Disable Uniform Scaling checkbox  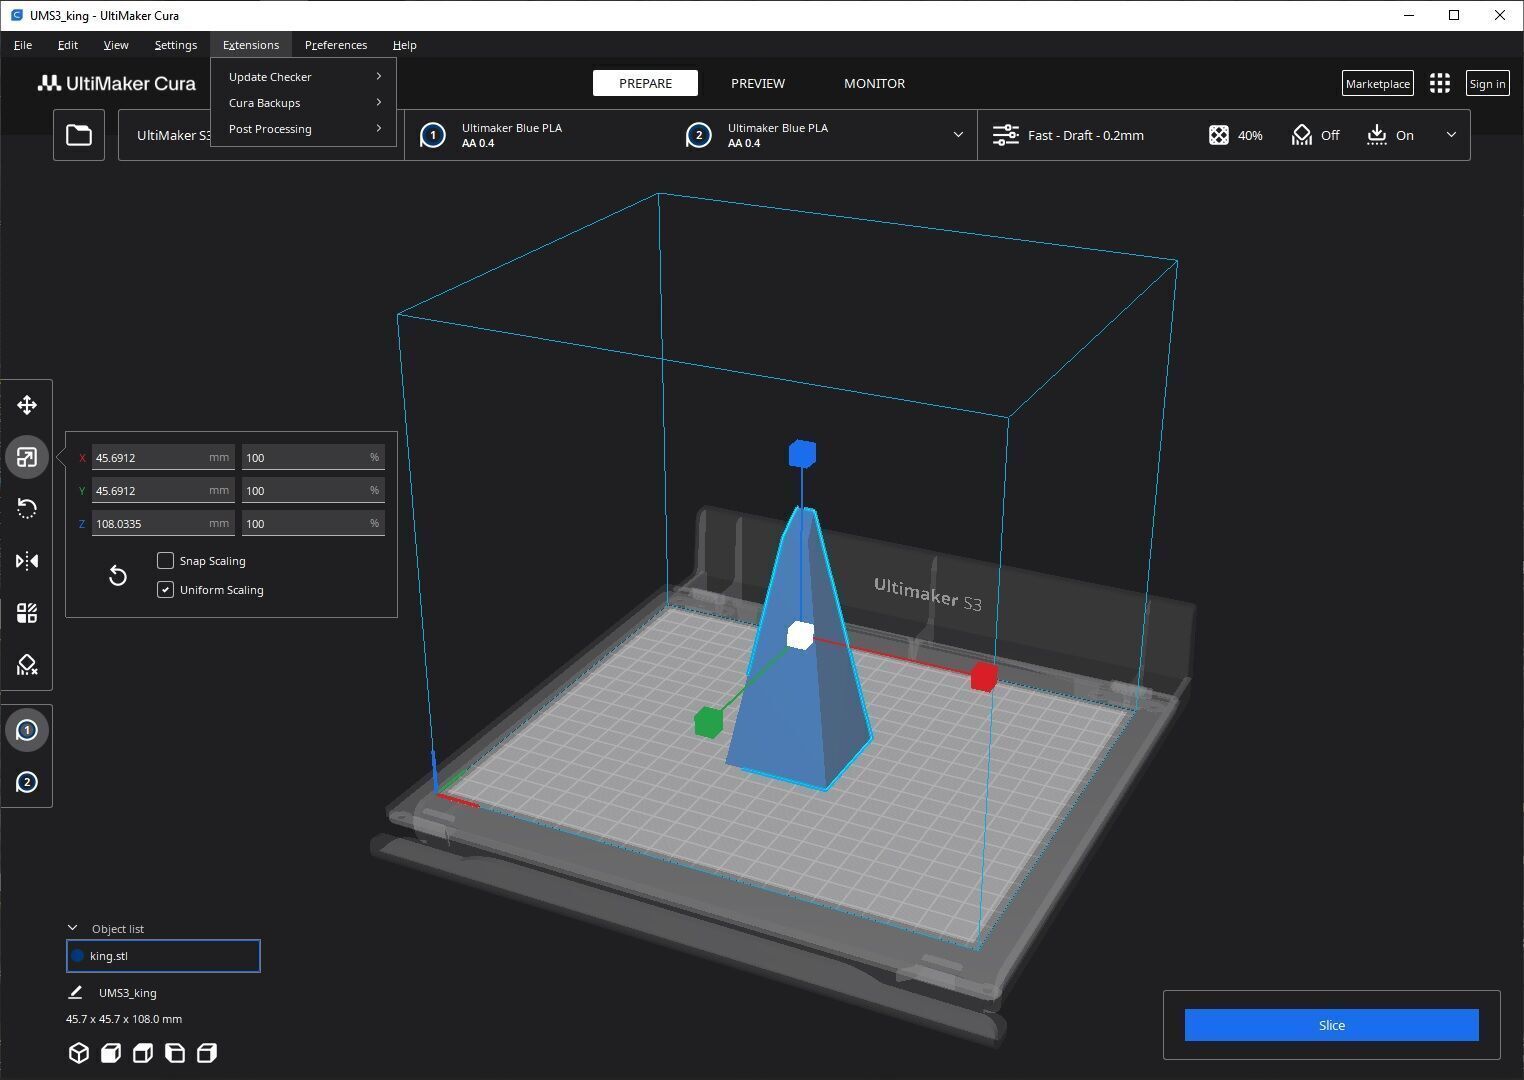point(166,590)
